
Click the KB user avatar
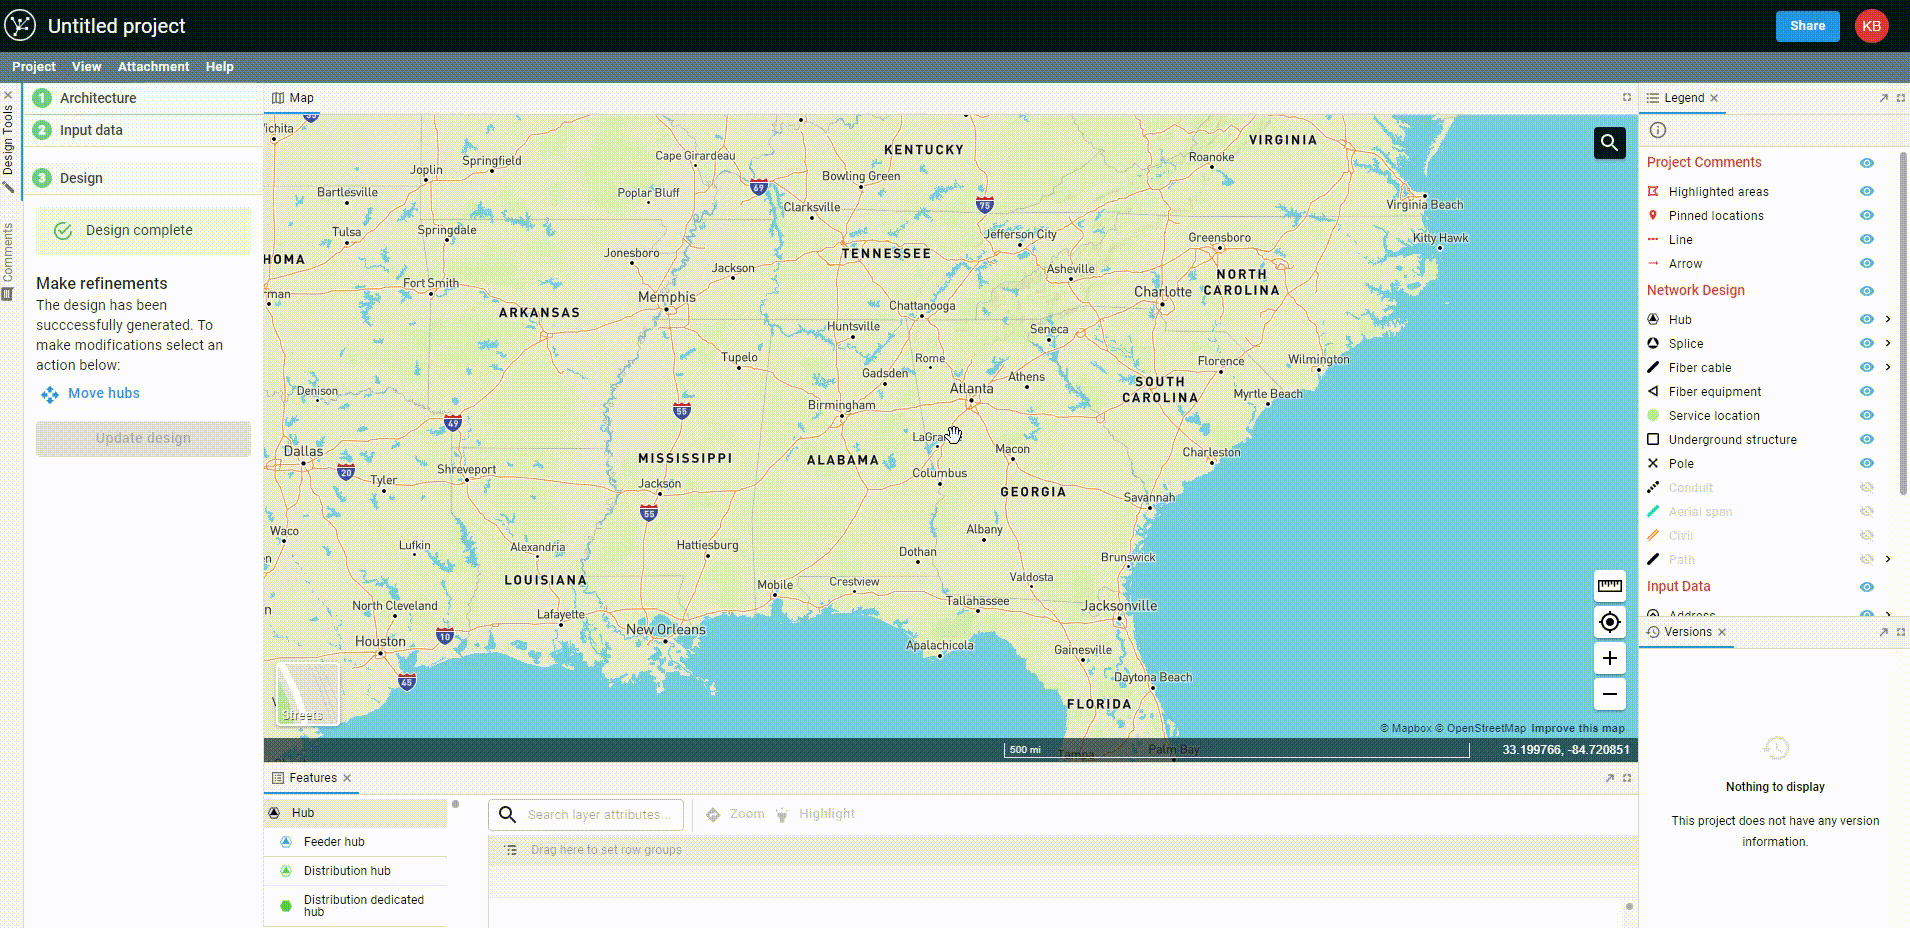(1871, 26)
